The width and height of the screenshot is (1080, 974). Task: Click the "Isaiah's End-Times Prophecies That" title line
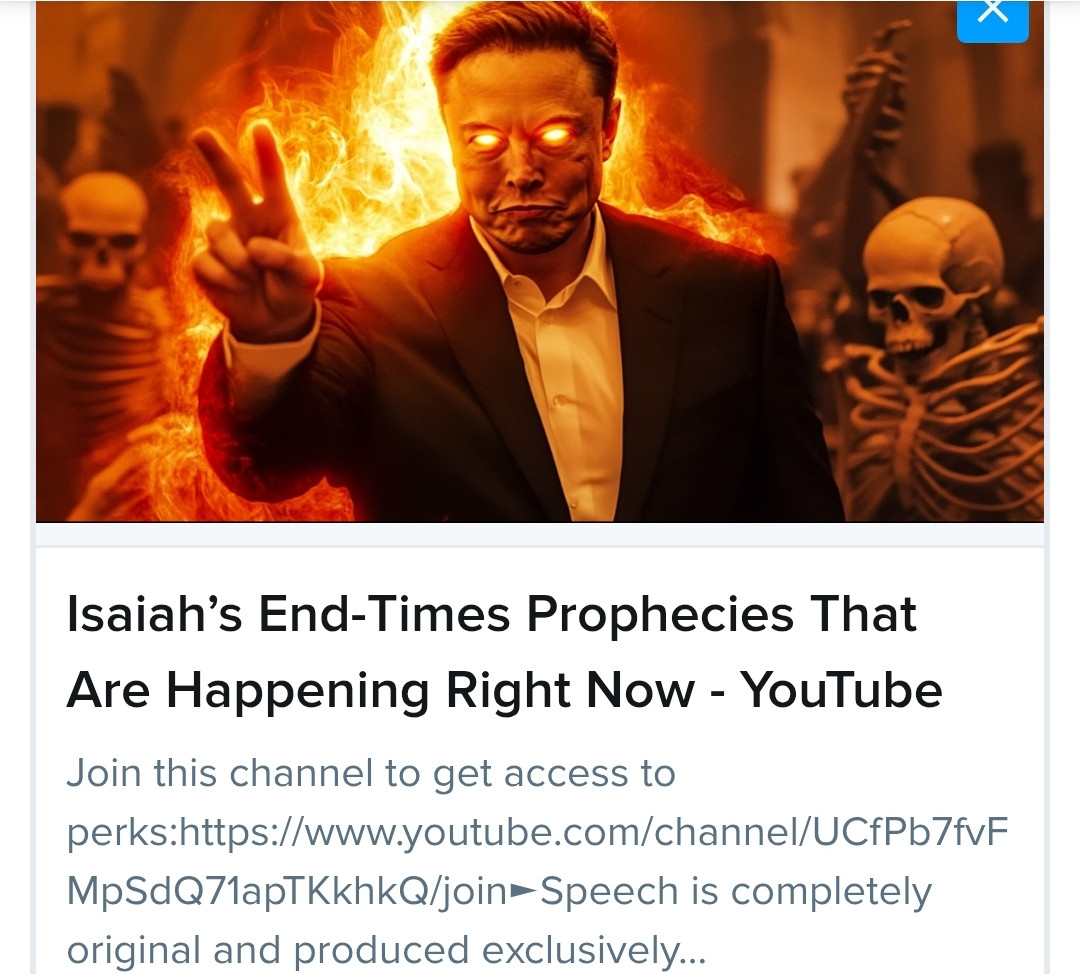(492, 614)
